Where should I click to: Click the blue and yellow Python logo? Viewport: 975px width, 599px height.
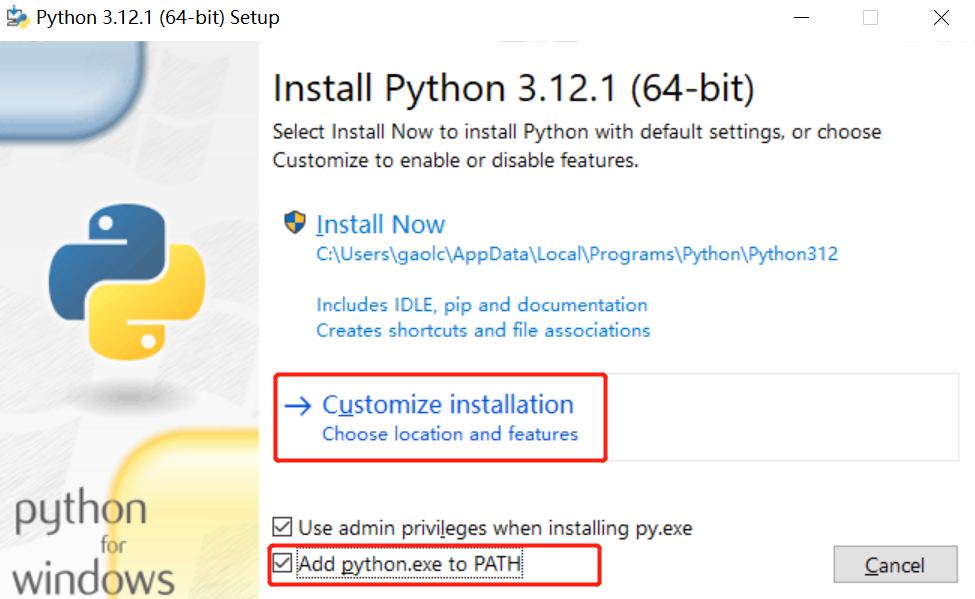click(x=127, y=281)
